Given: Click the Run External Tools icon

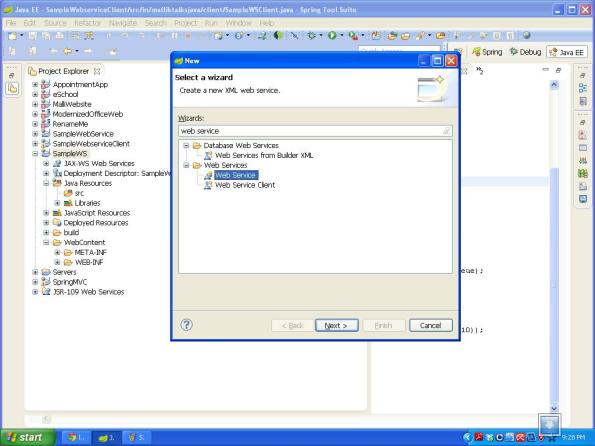Looking at the screenshot, I should [x=353, y=36].
